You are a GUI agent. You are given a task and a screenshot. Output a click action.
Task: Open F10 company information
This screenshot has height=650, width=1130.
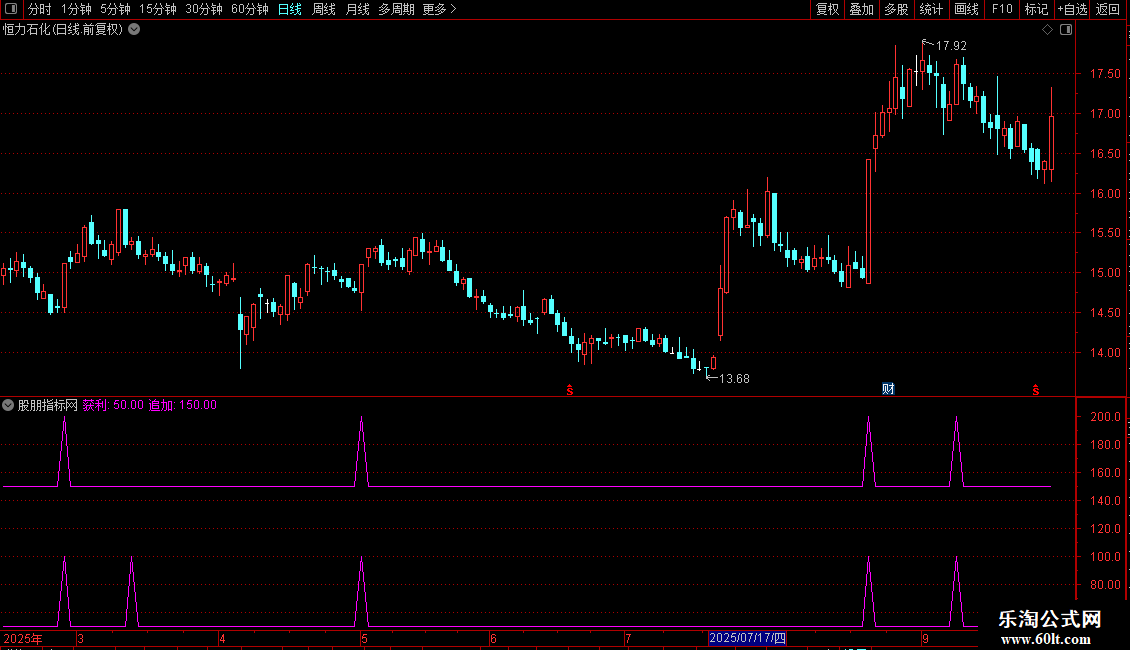tap(1002, 9)
